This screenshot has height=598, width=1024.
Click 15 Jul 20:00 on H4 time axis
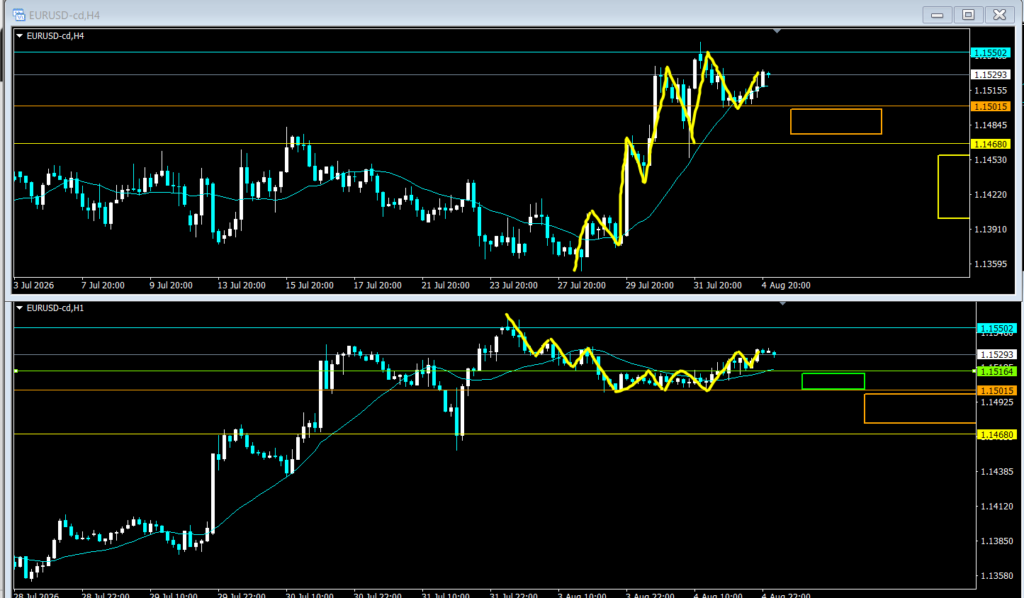pyautogui.click(x=309, y=285)
